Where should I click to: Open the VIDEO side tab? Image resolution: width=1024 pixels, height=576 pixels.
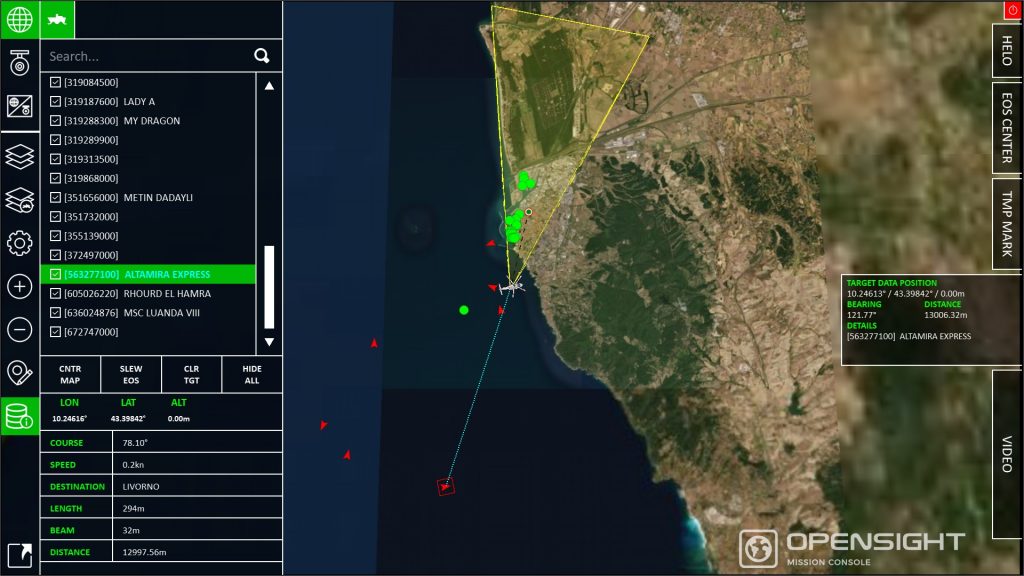(x=1007, y=454)
